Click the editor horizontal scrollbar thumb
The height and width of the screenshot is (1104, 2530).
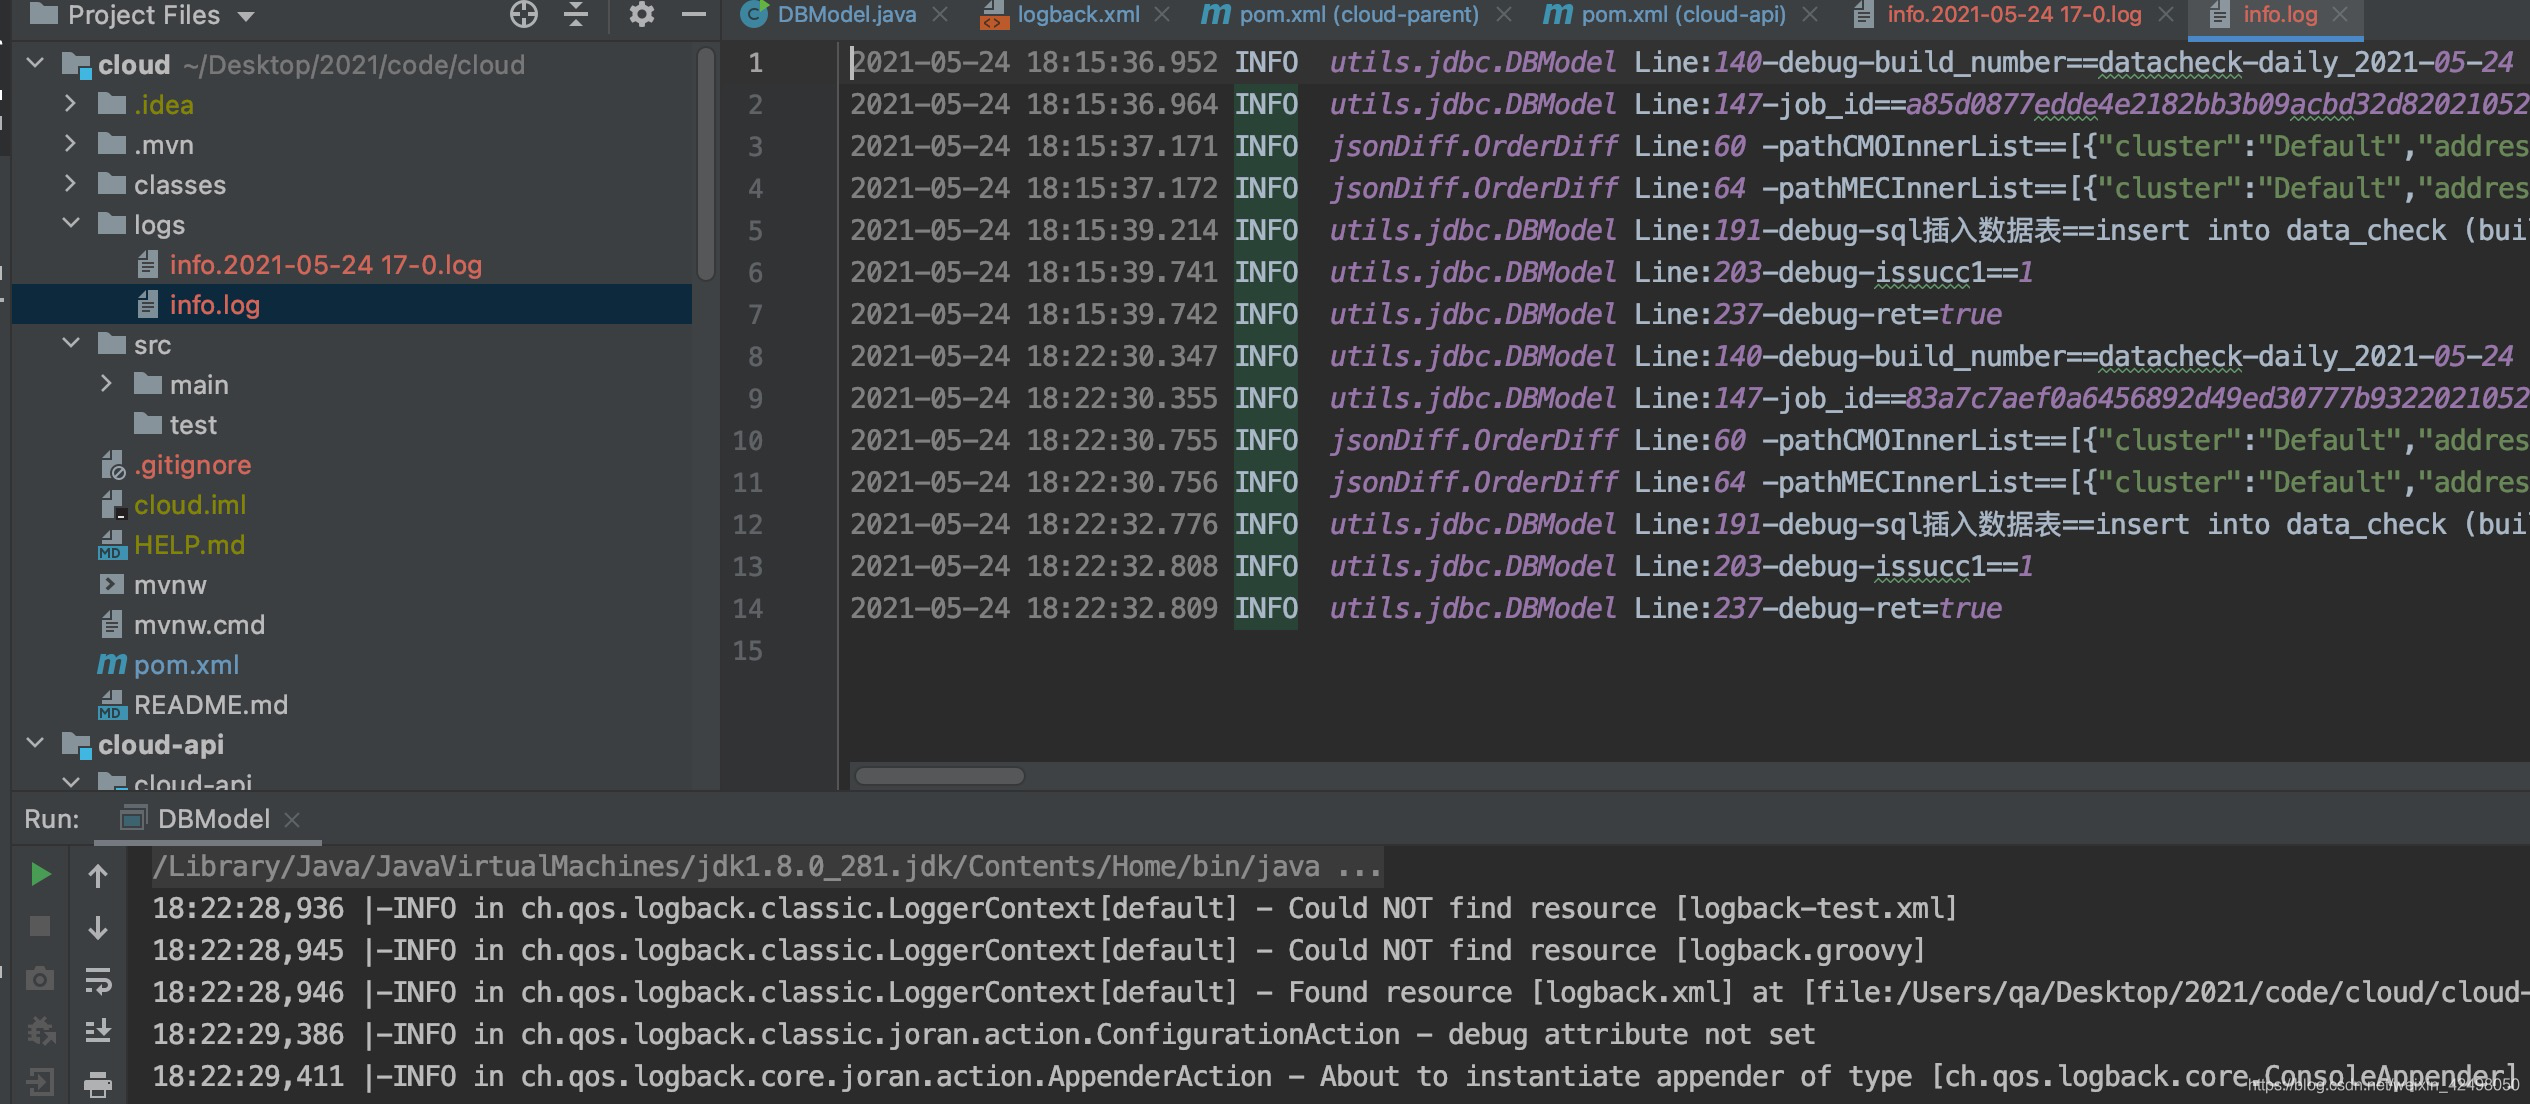[939, 776]
